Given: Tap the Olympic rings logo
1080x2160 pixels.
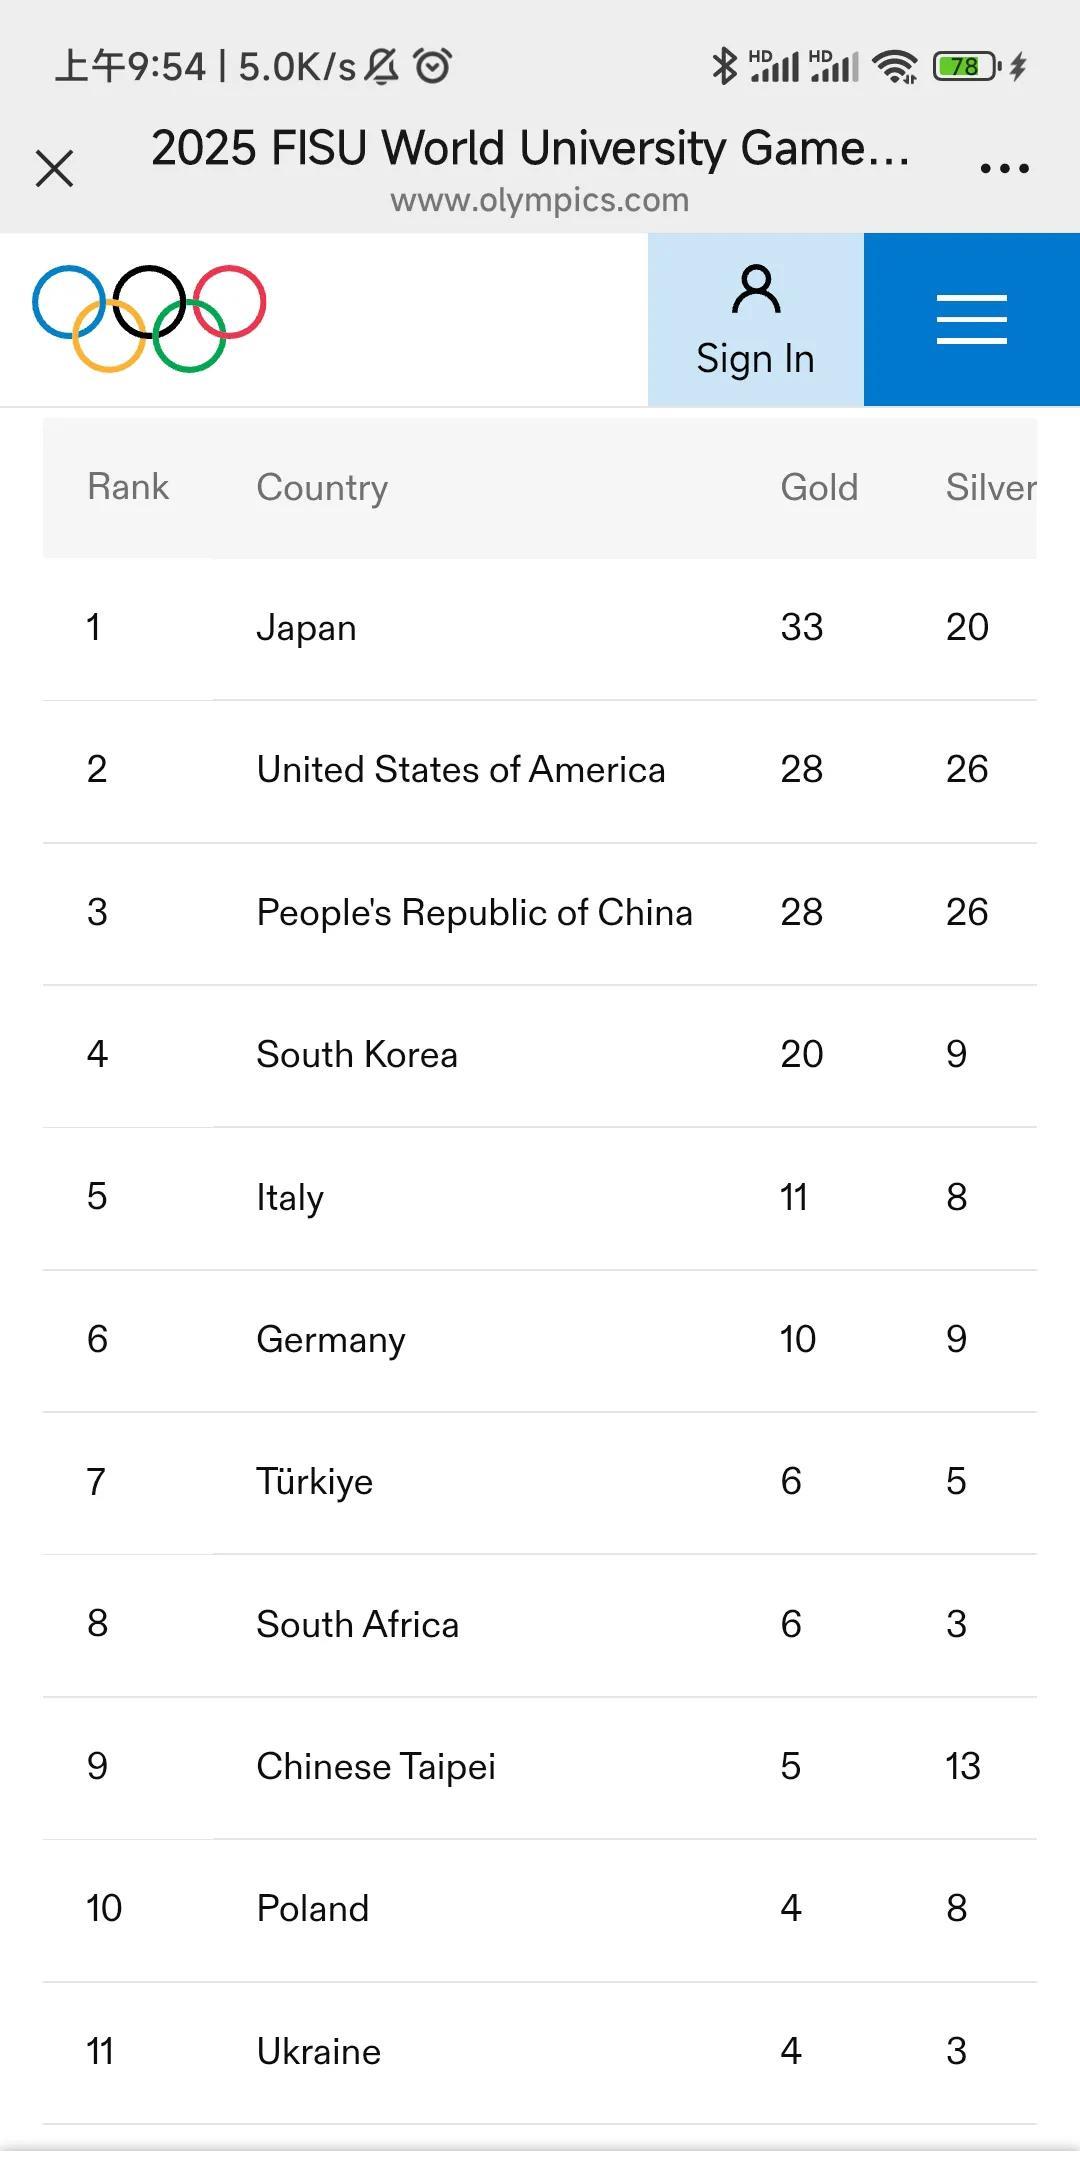Looking at the screenshot, I should tap(149, 318).
